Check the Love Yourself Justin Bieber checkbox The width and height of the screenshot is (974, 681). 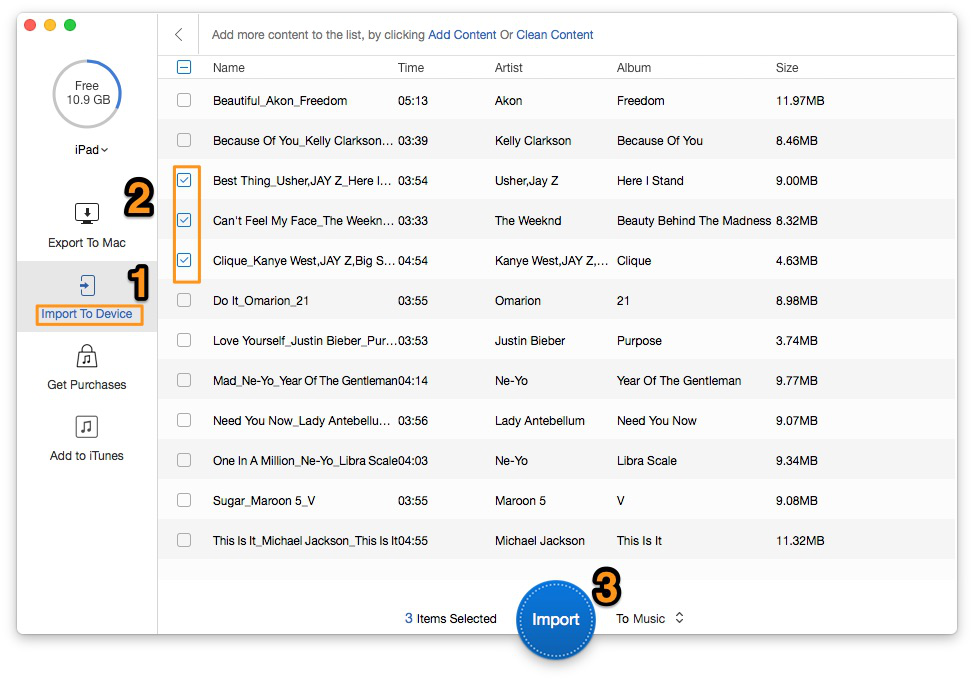184,340
